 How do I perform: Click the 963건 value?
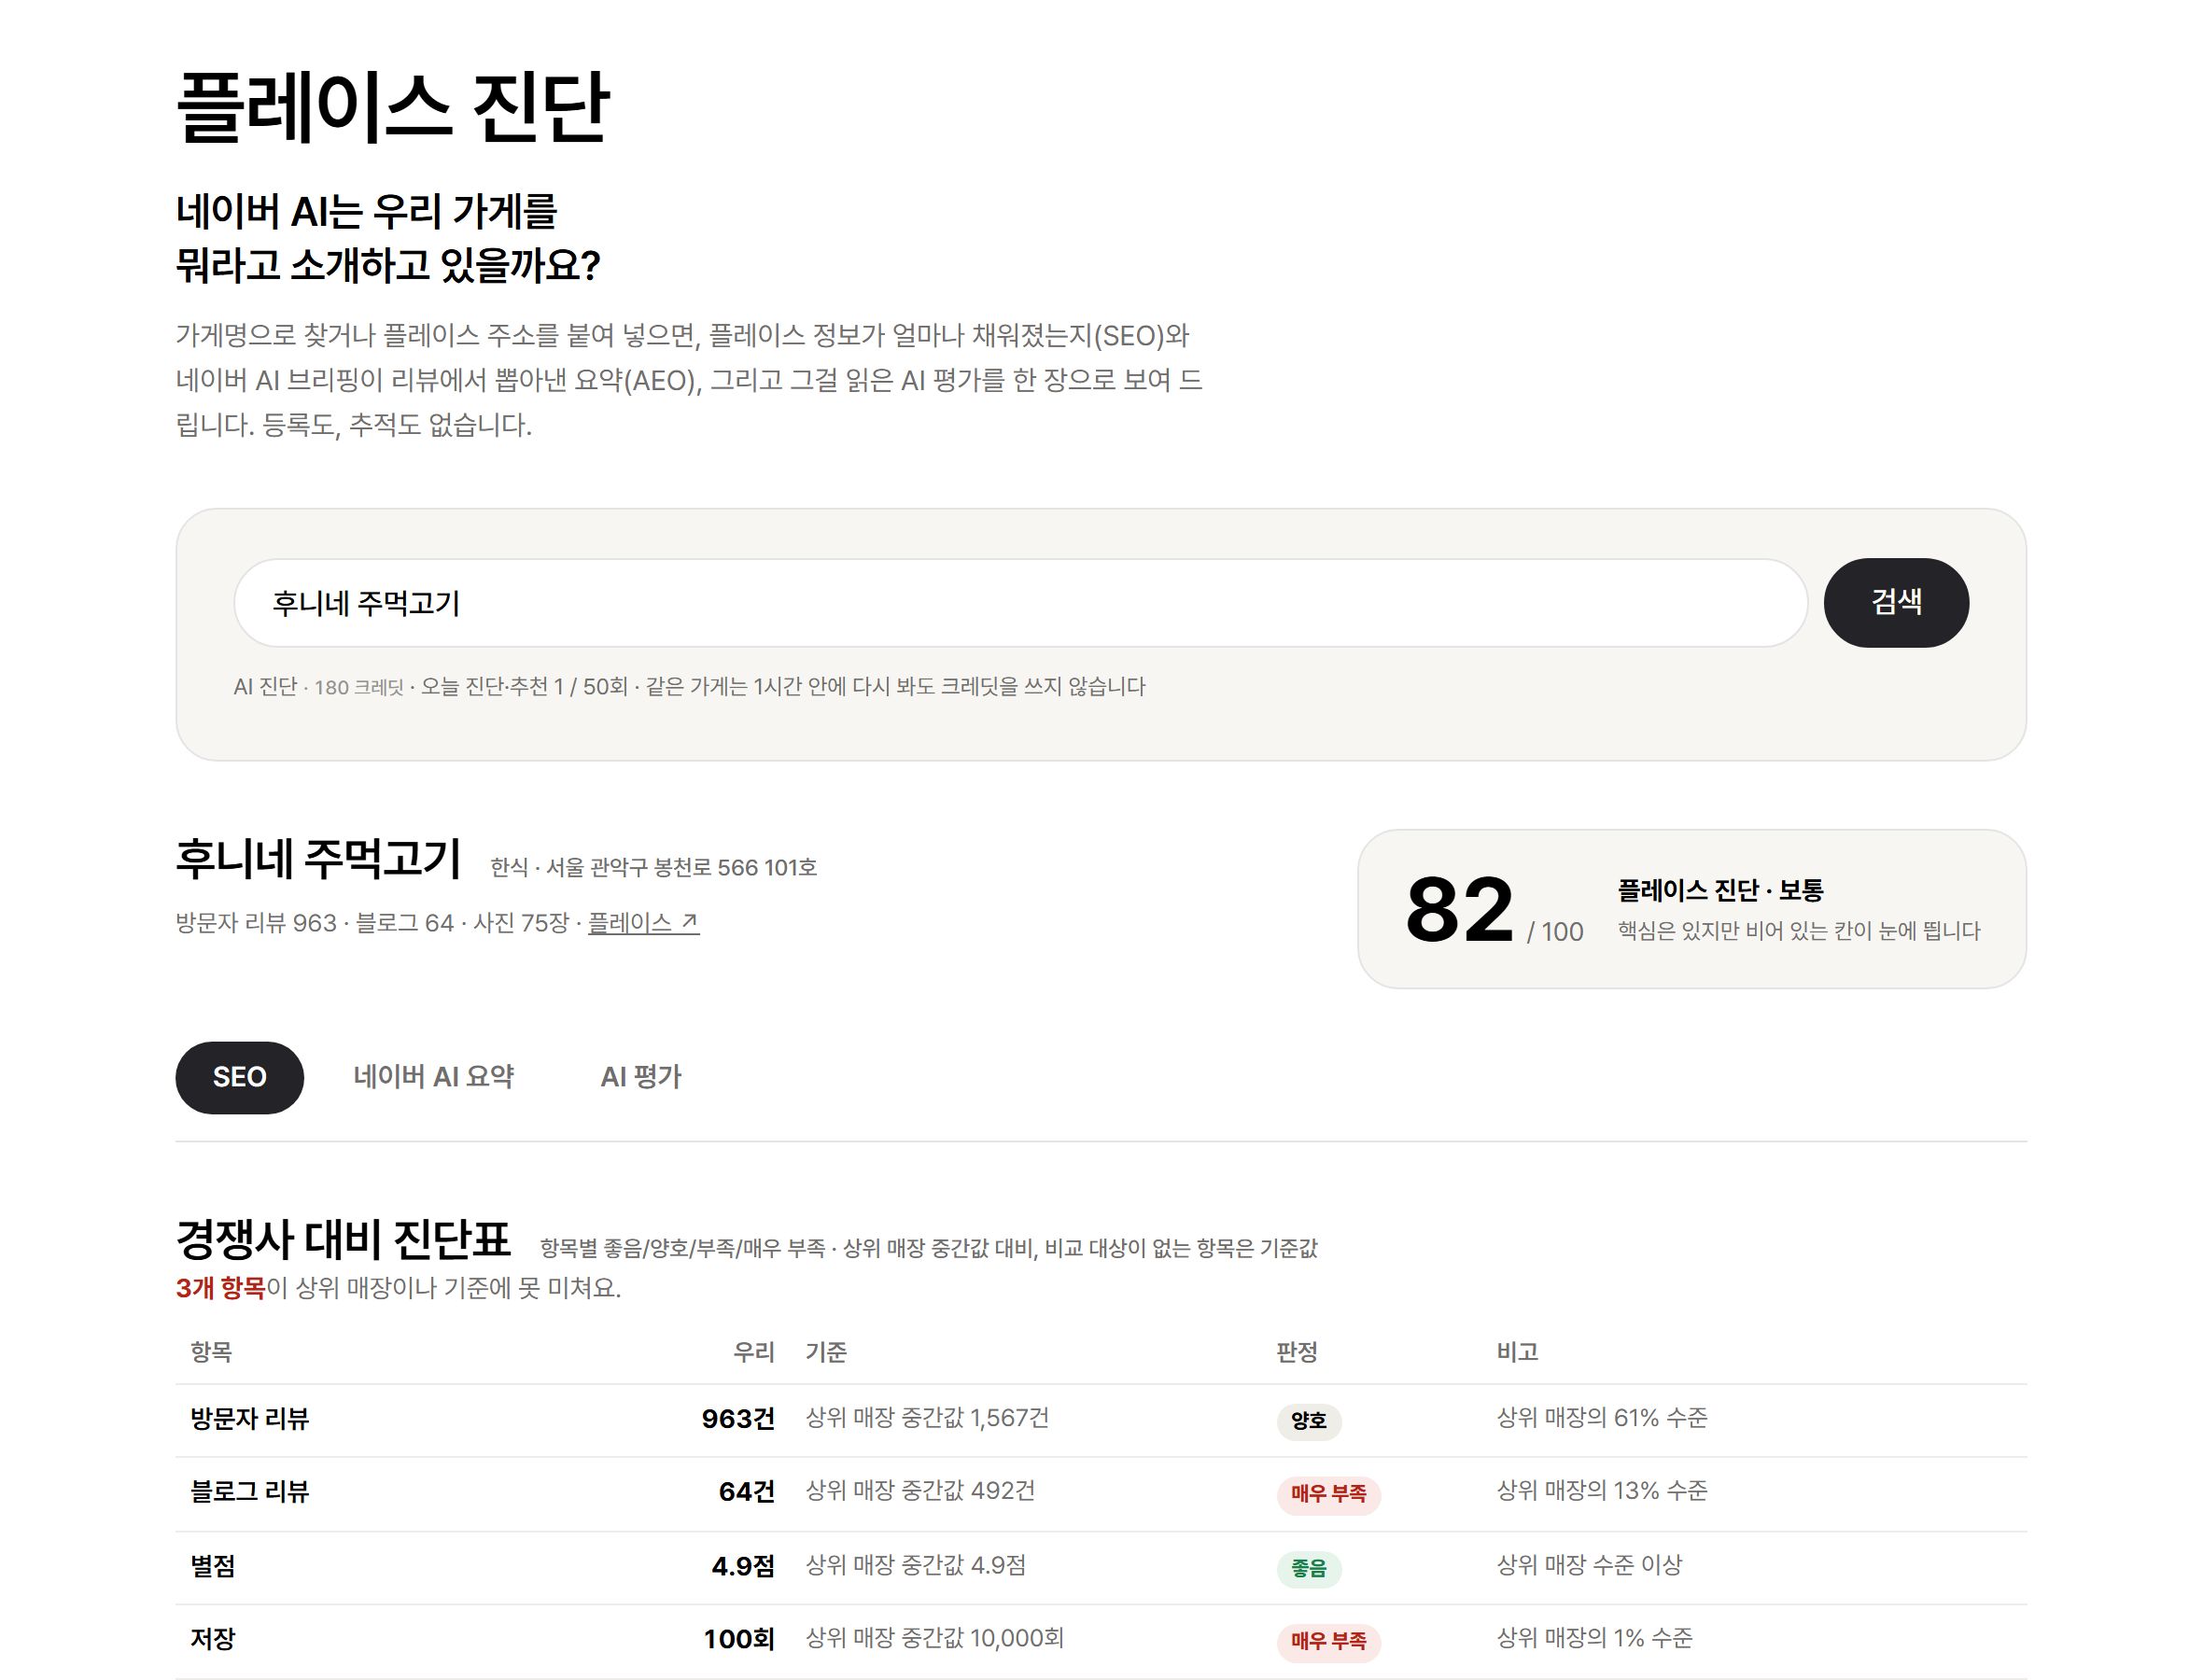pos(738,1418)
